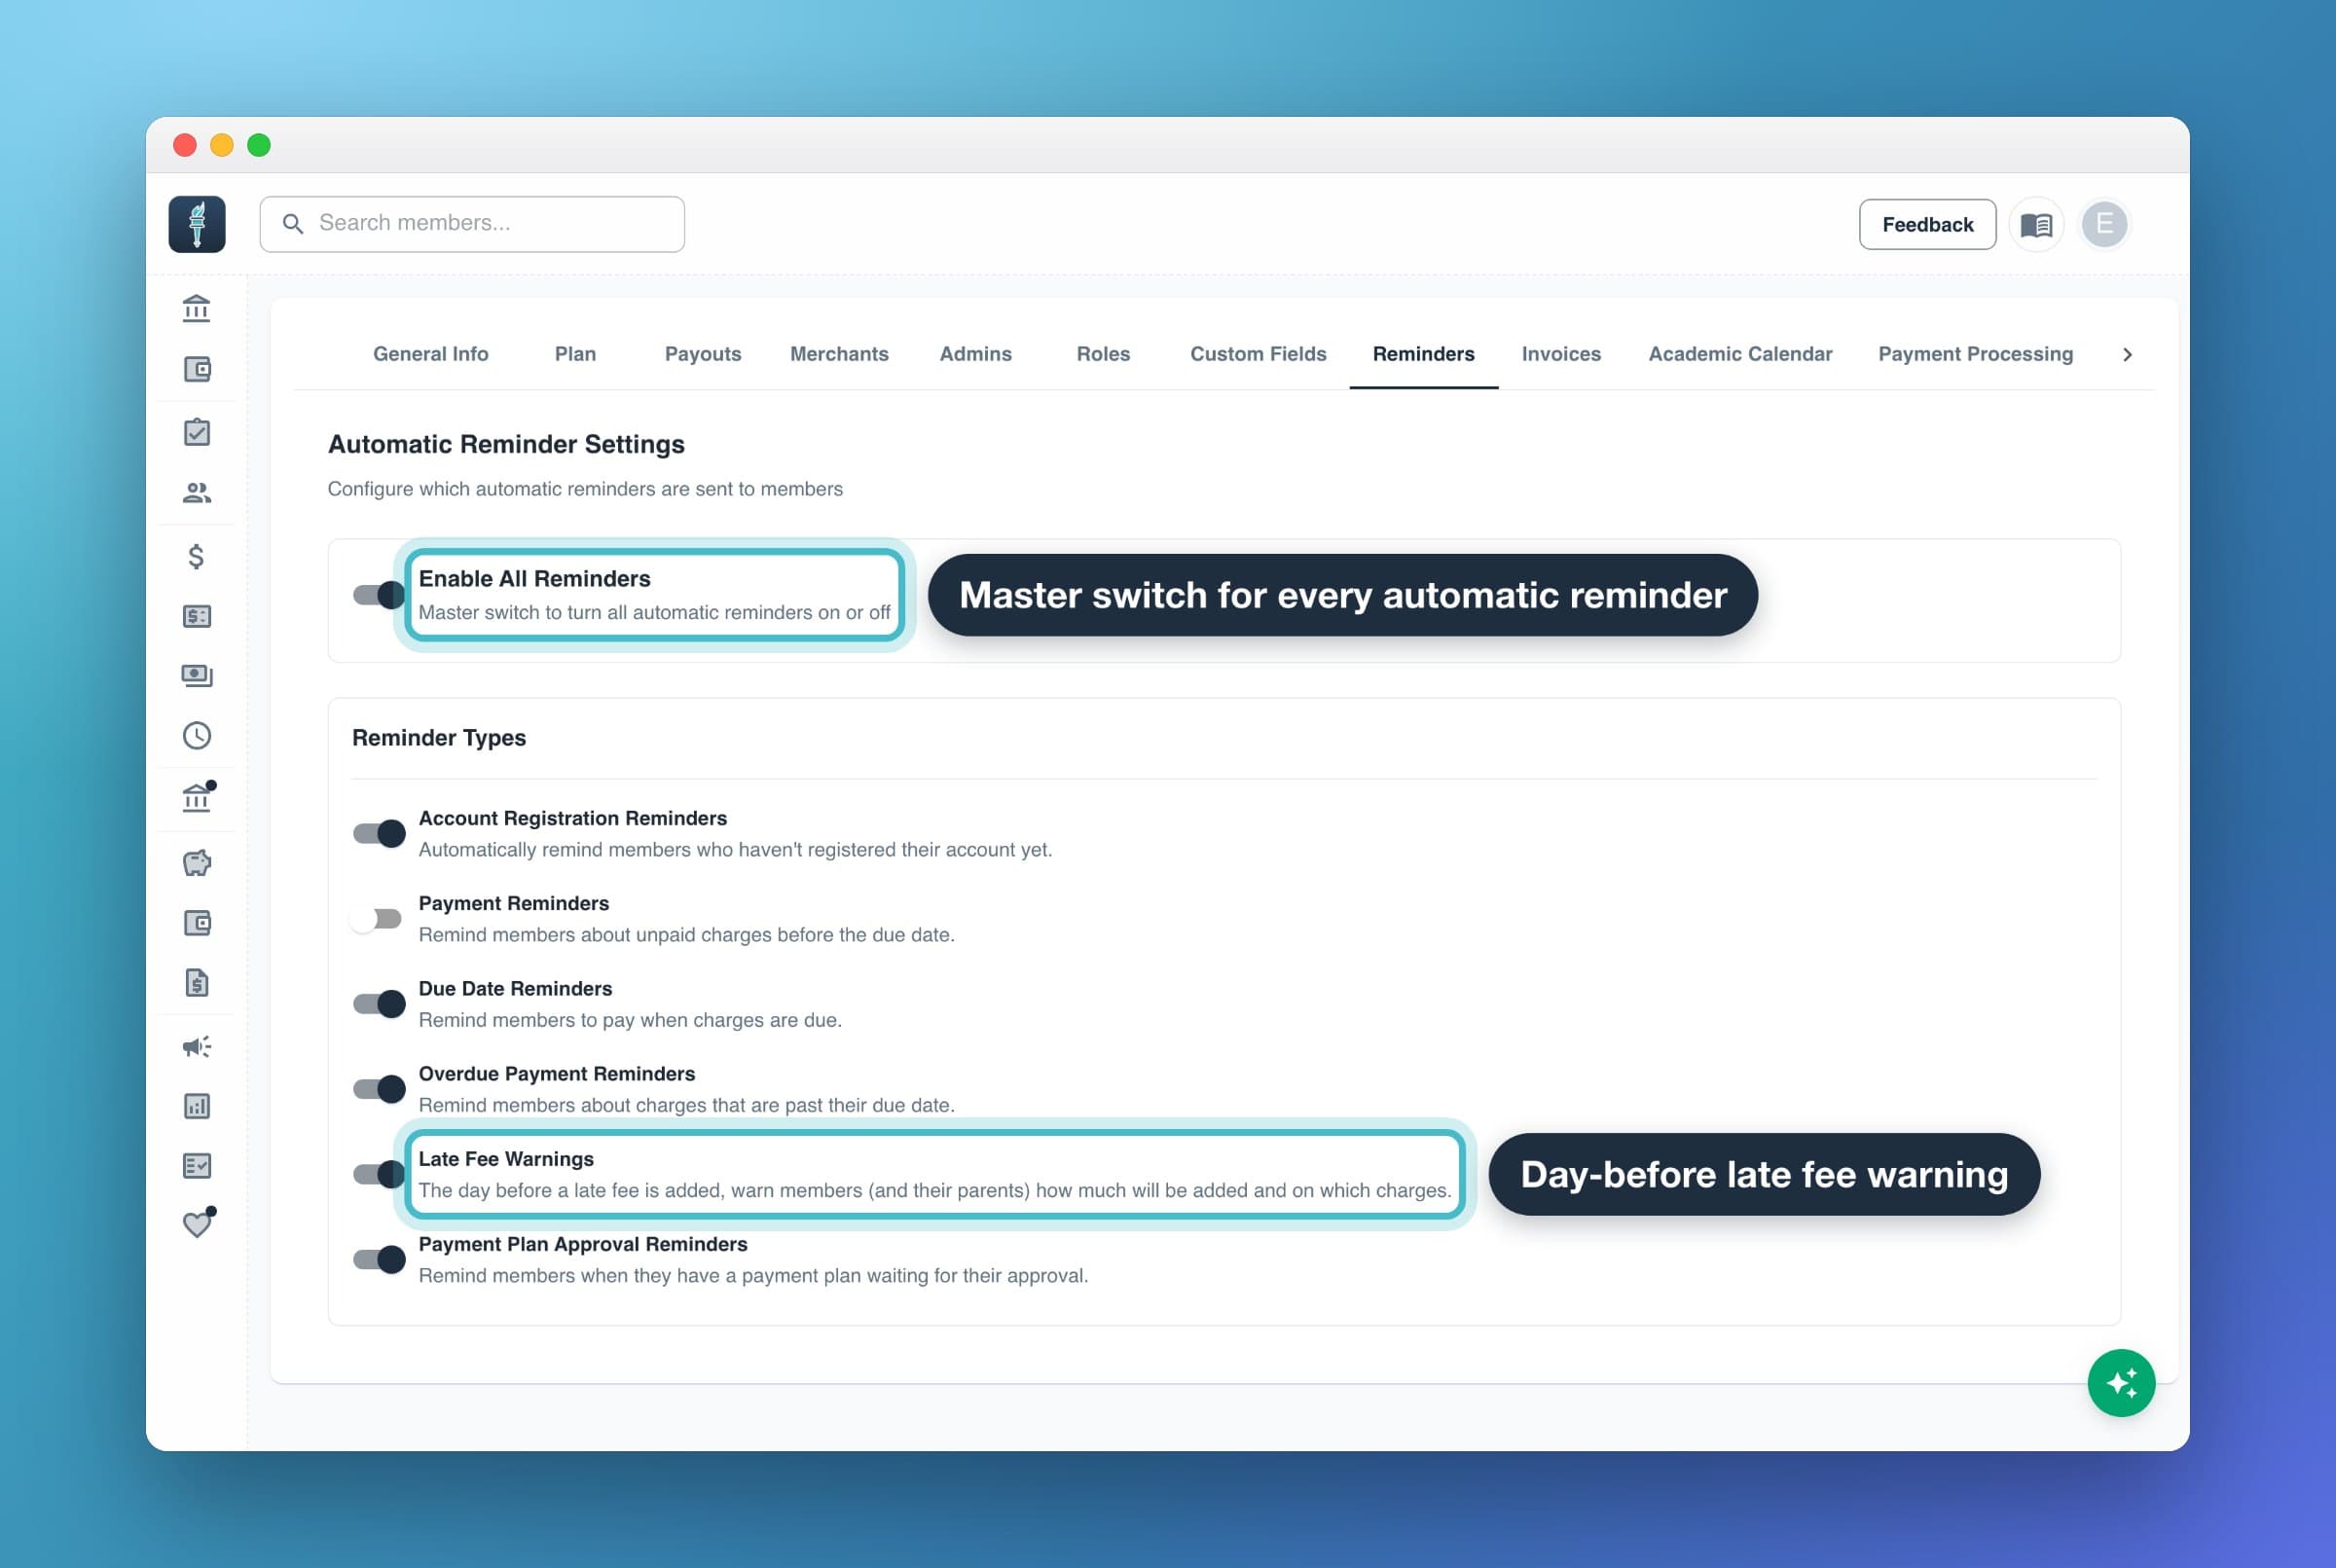This screenshot has width=2336, height=1568.
Task: Open the heart icon with notification dot
Action: tap(199, 1223)
